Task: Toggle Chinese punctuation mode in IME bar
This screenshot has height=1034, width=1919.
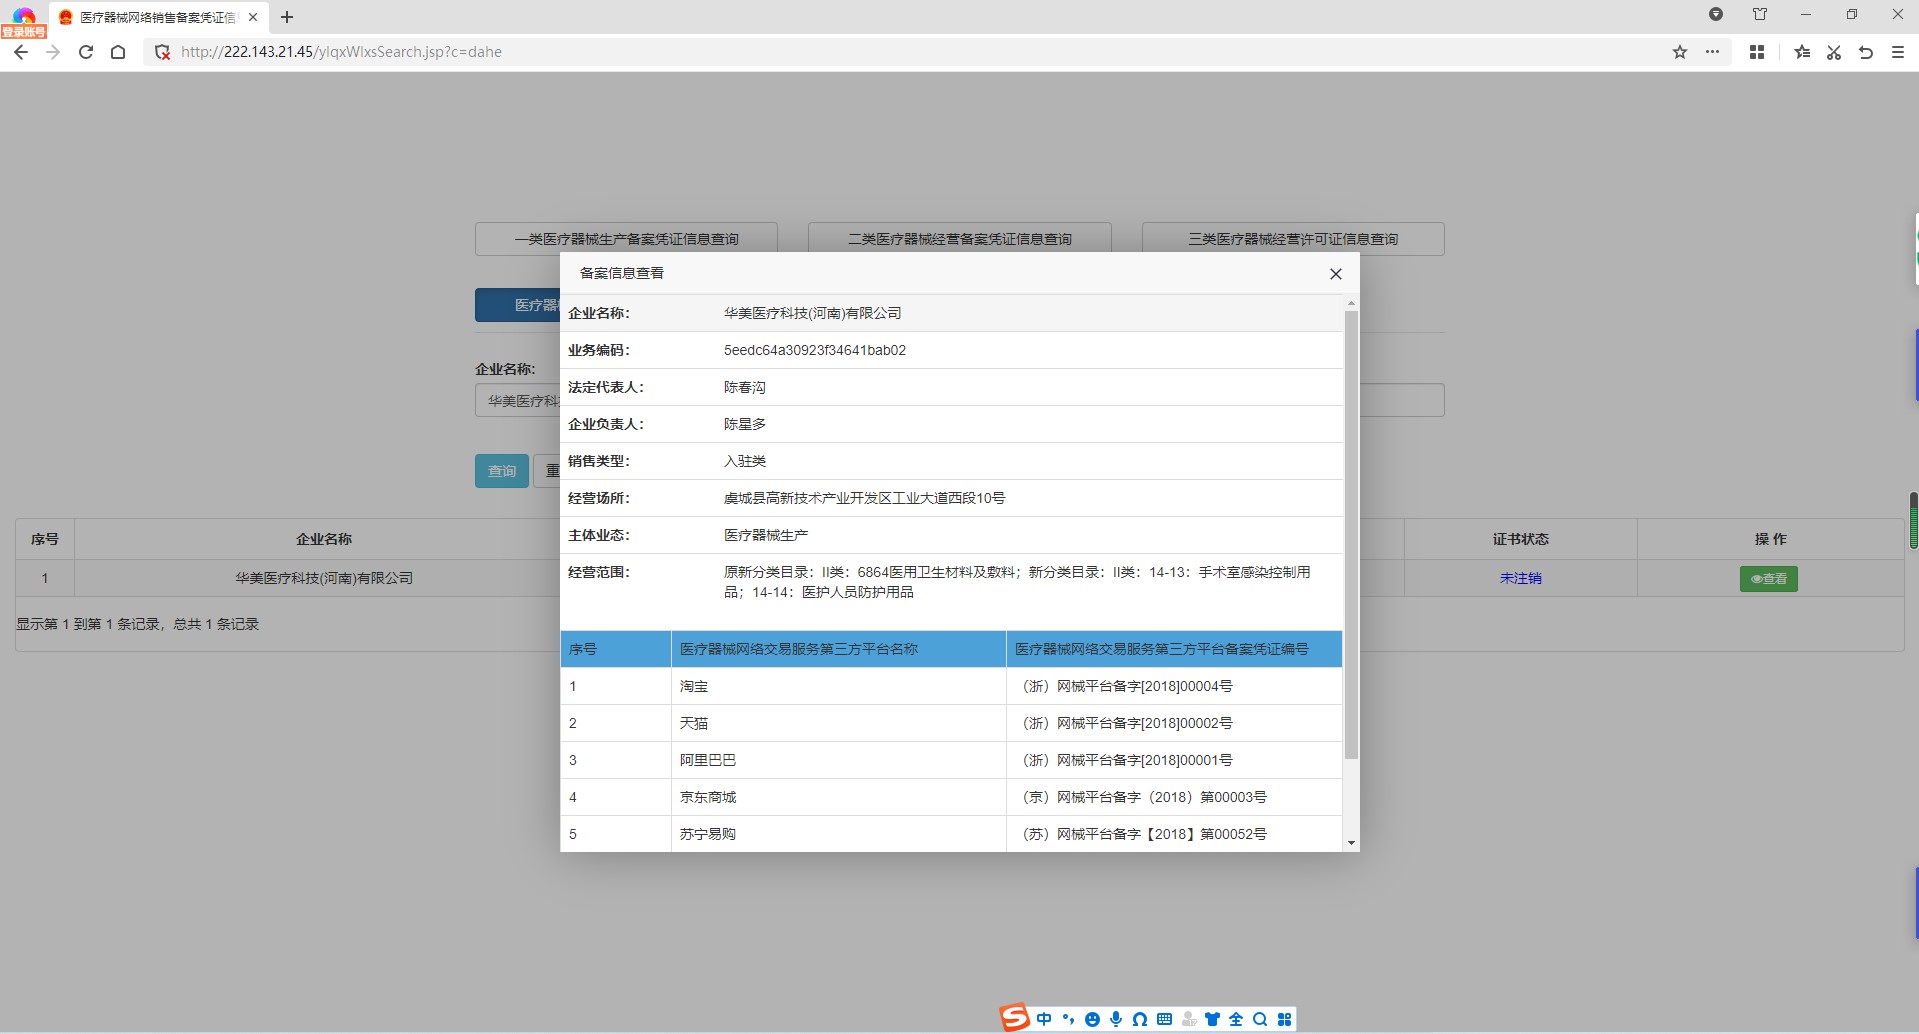Action: [x=1068, y=1019]
